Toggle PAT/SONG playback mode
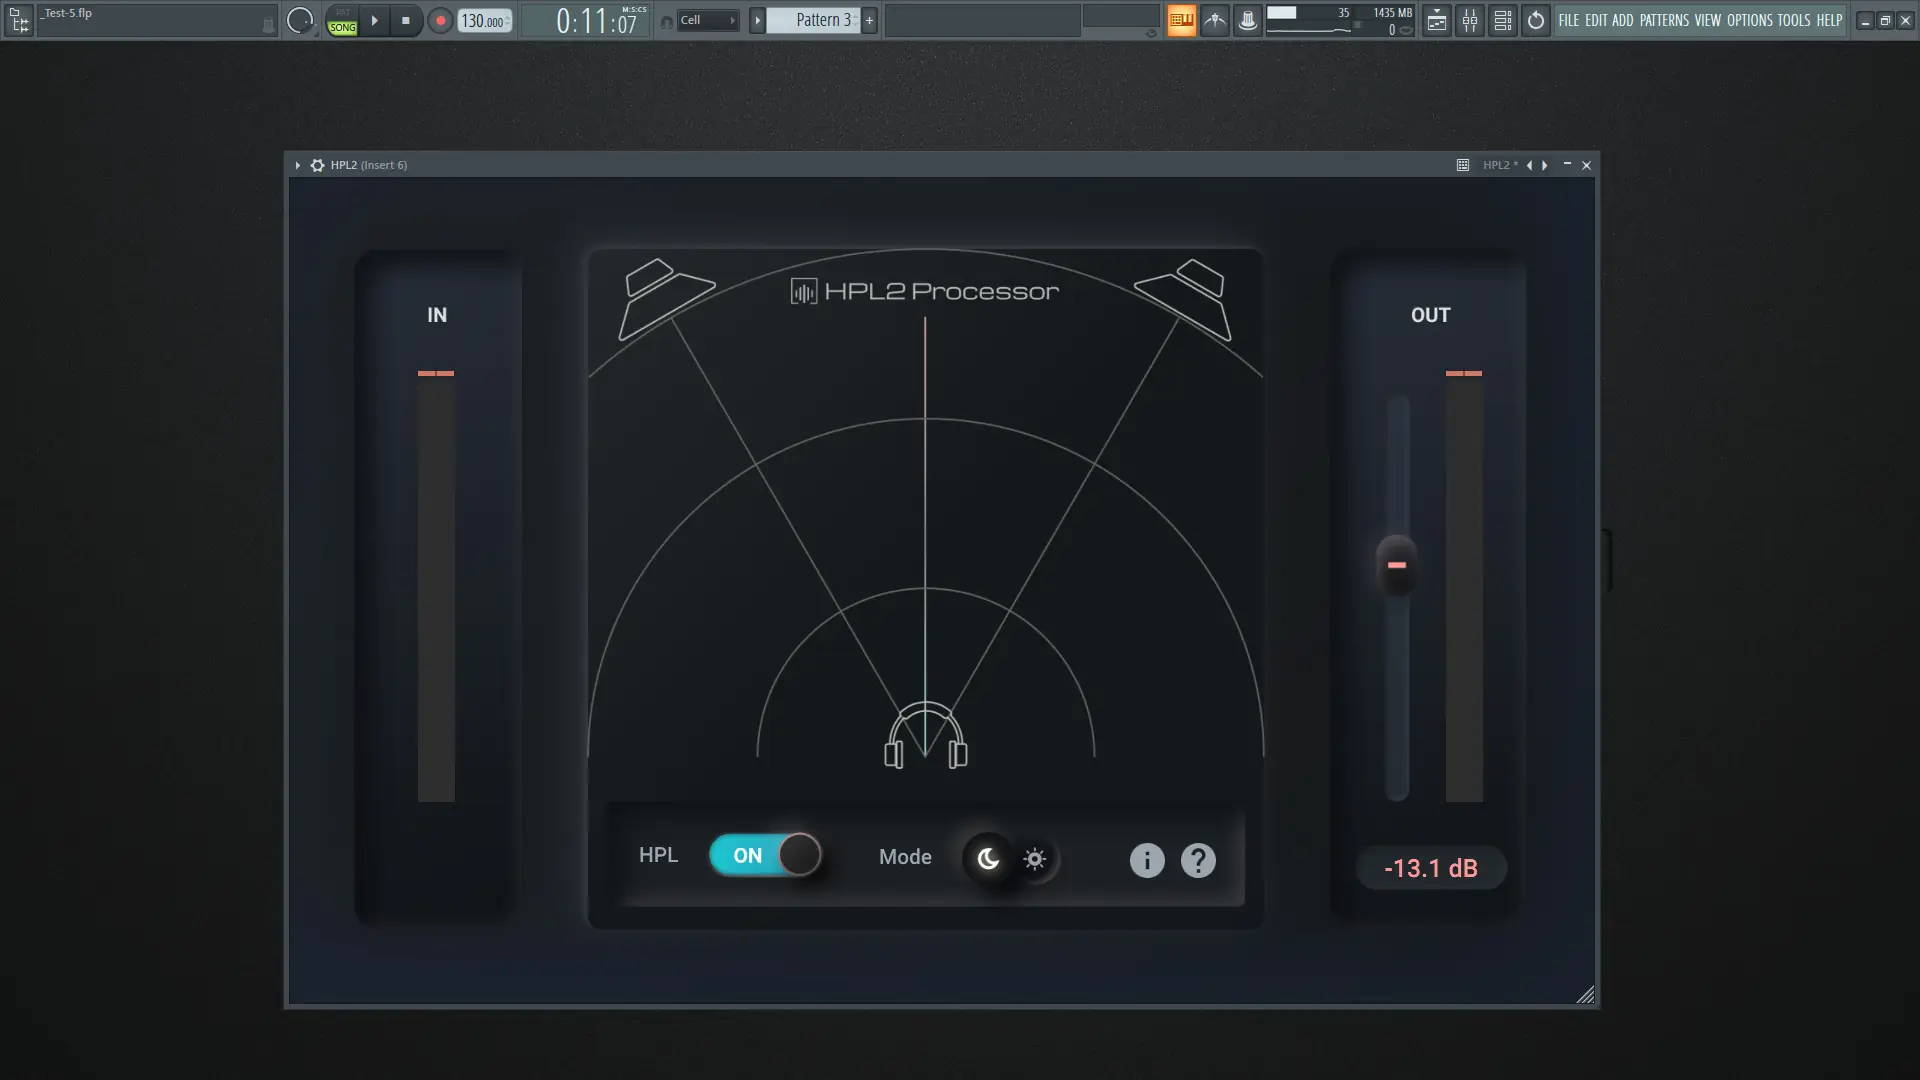1920x1080 pixels. [342, 21]
